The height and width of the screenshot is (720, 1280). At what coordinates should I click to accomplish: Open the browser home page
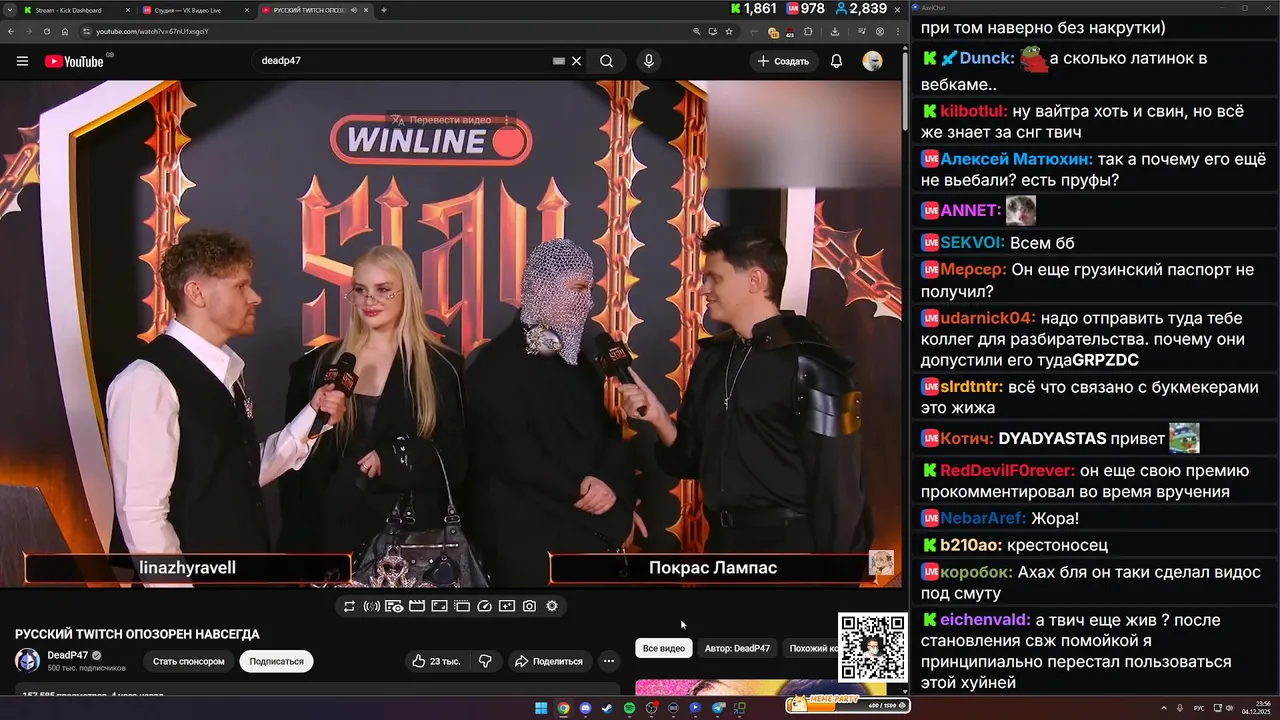(65, 31)
